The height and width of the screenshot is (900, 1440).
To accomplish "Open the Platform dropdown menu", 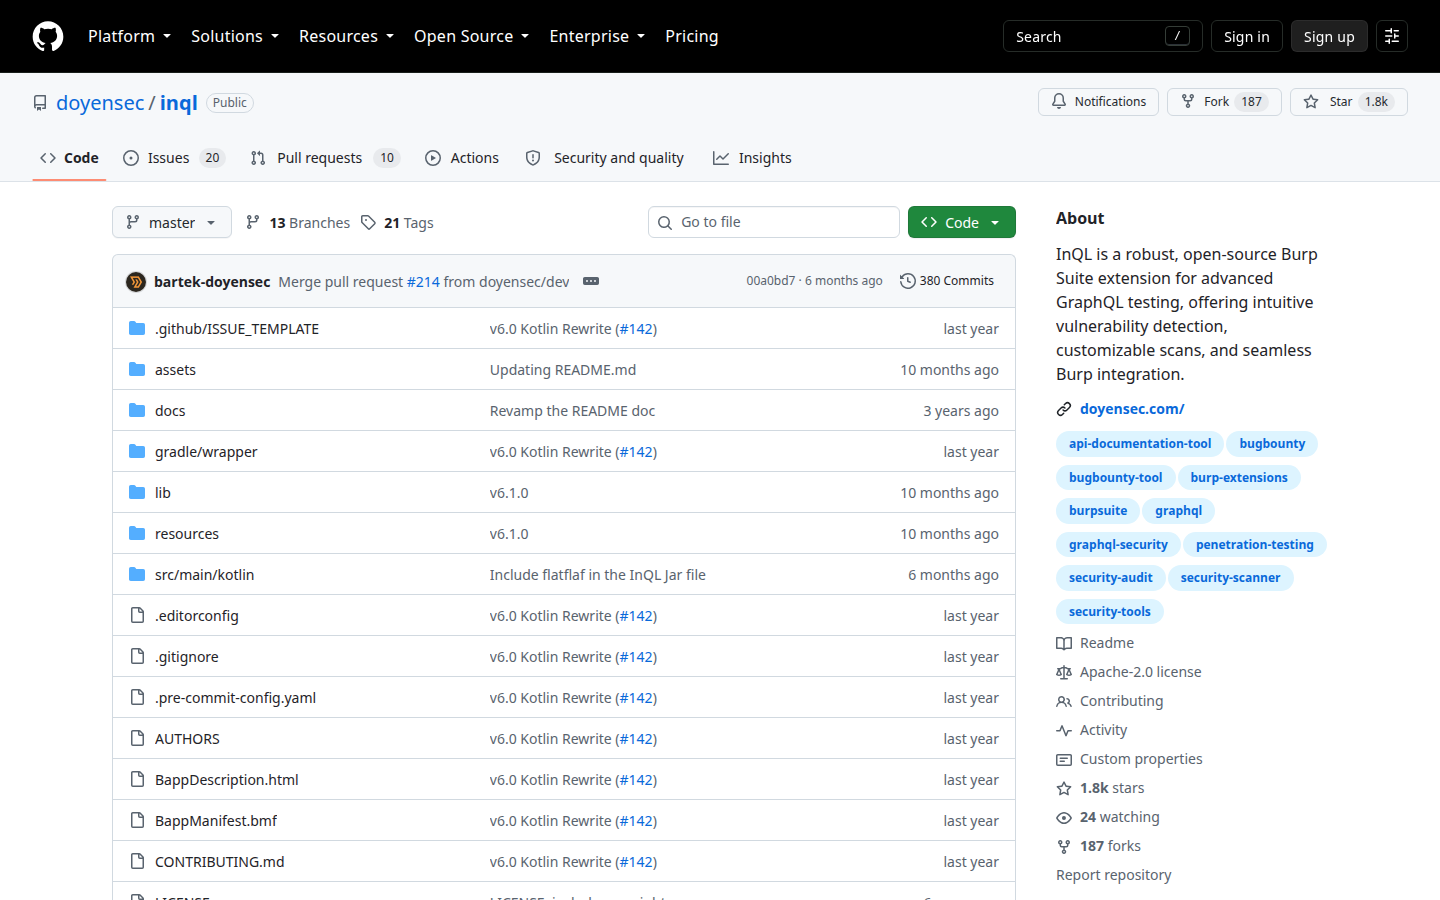I will (129, 36).
